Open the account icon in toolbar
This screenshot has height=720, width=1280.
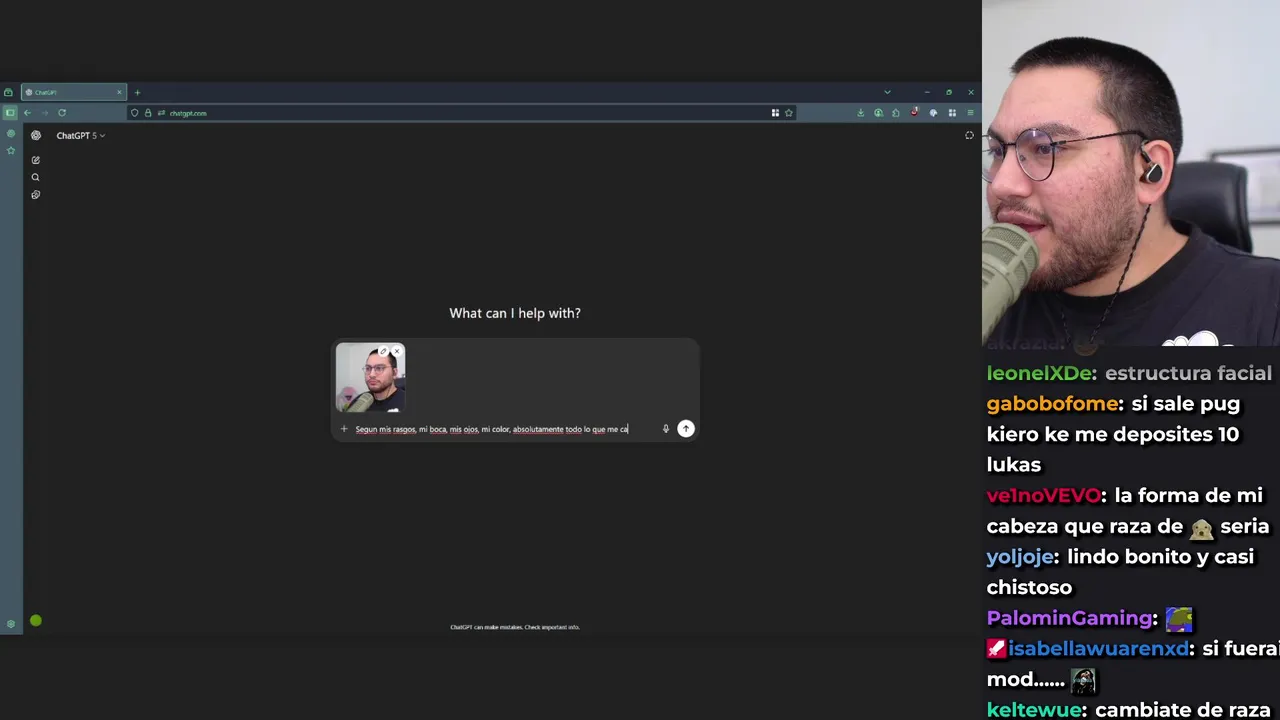878,113
